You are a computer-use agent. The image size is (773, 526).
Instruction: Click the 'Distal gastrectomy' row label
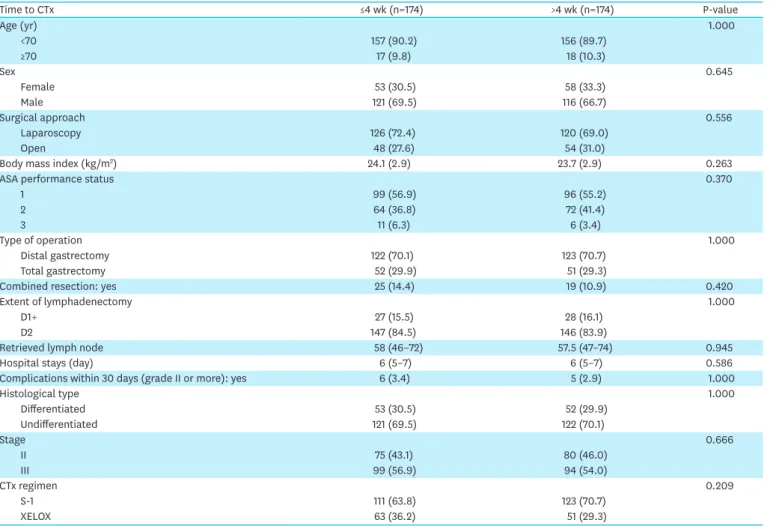(x=65, y=256)
